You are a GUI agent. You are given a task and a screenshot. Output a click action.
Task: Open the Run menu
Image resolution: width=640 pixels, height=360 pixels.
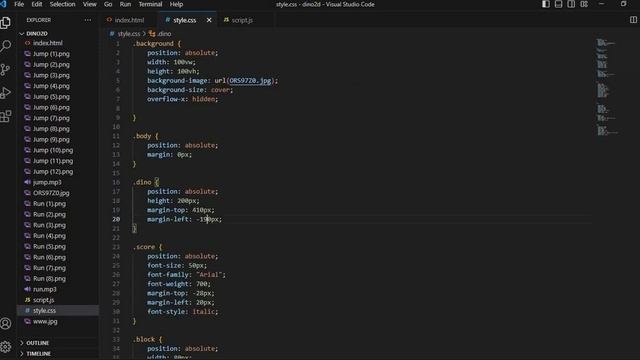pyautogui.click(x=125, y=4)
